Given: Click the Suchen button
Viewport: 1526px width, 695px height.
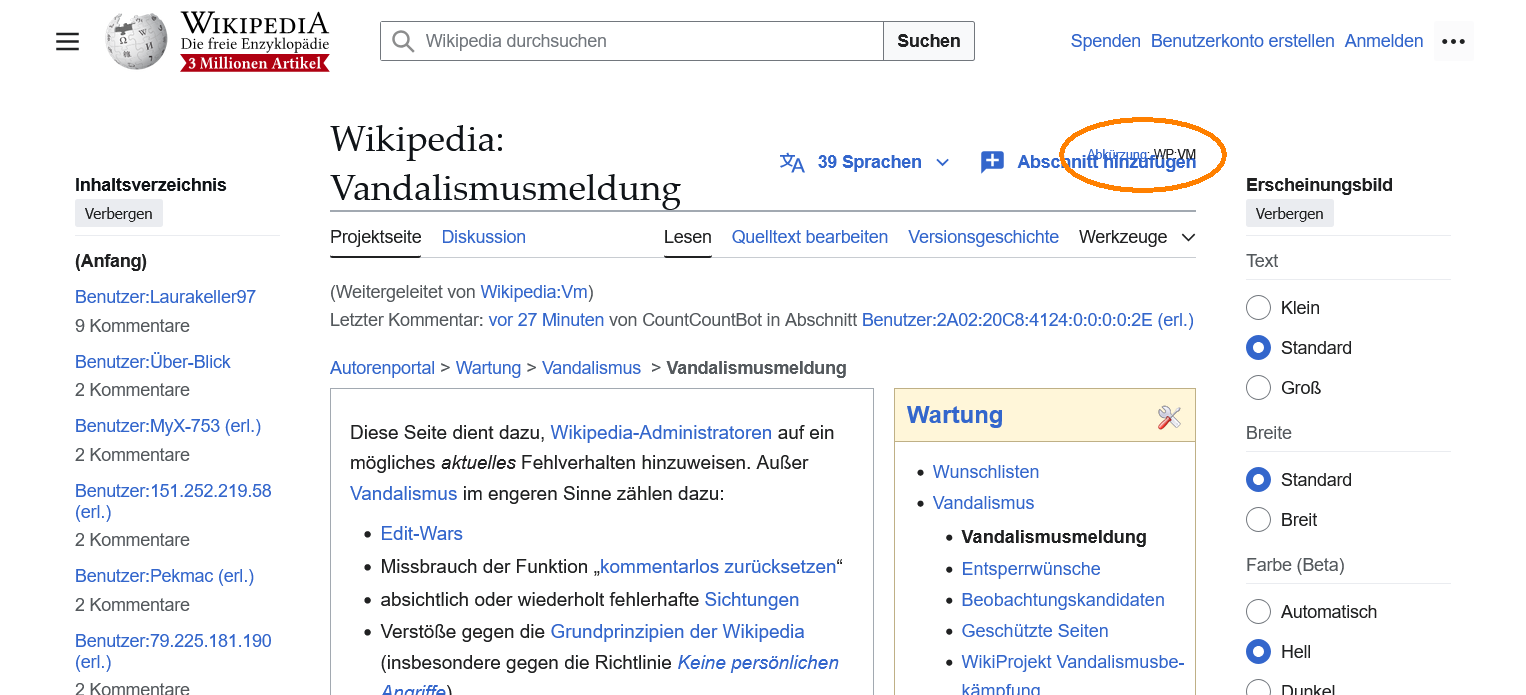Looking at the screenshot, I should 929,41.
